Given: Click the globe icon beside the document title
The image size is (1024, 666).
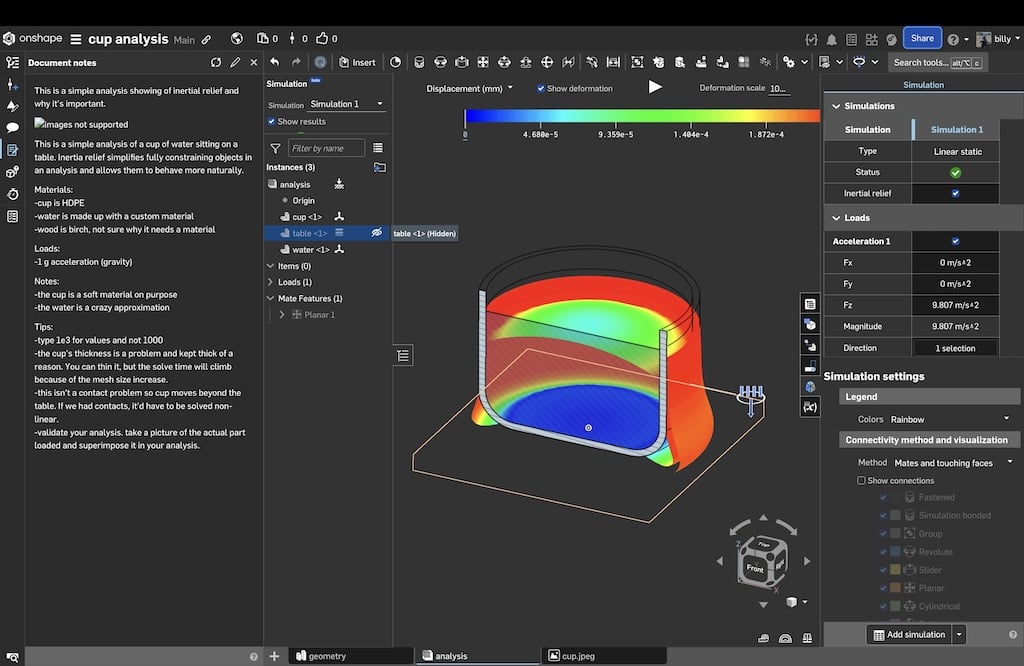Looking at the screenshot, I should coord(237,39).
